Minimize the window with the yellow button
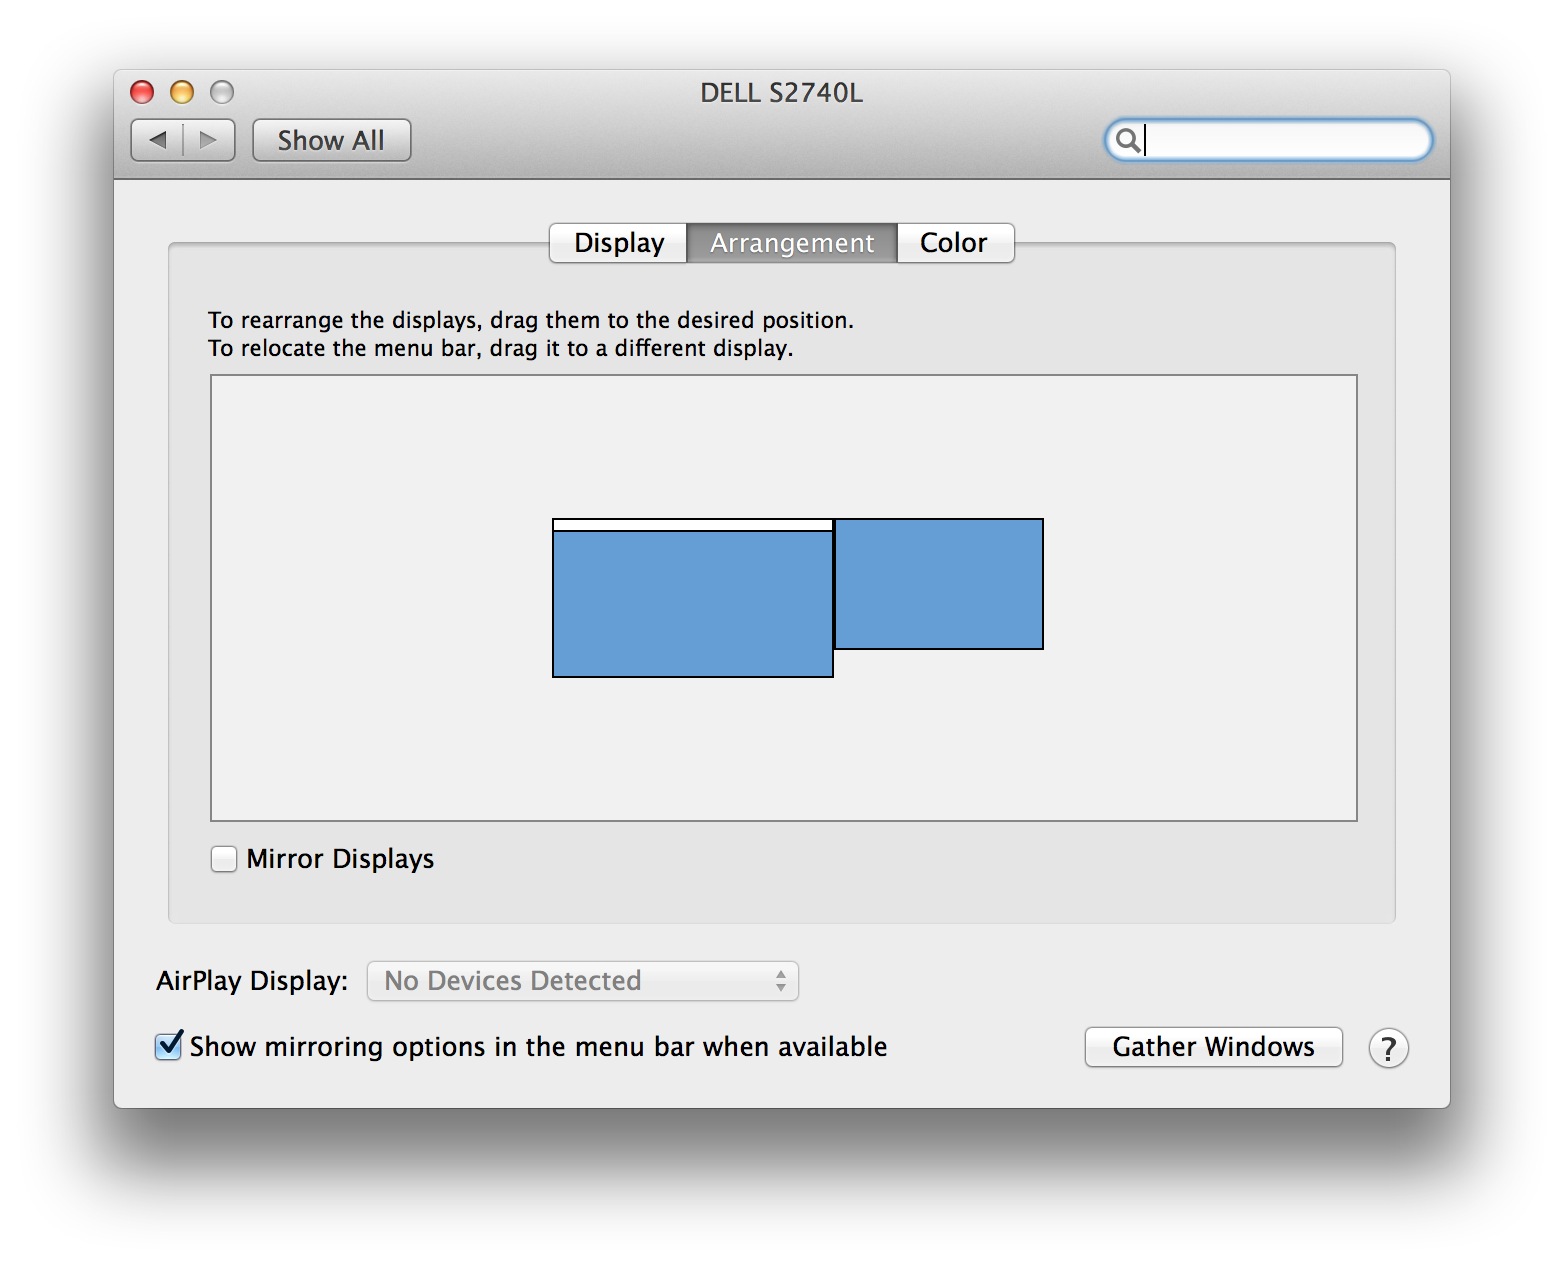 tap(182, 93)
